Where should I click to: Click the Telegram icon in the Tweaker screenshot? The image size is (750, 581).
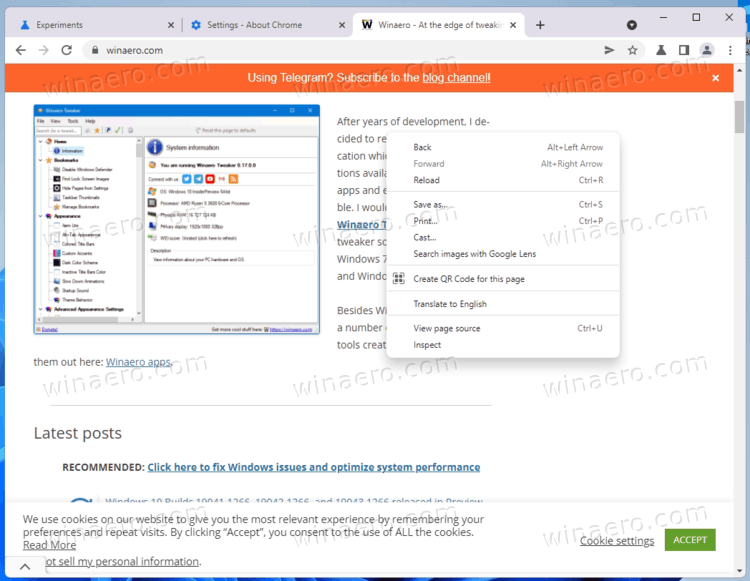coord(198,179)
